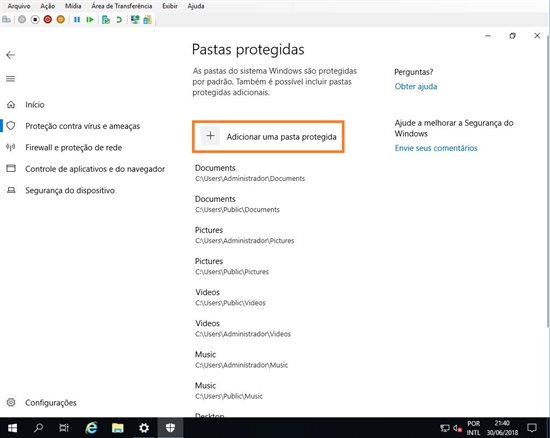Open the Exibir menu
This screenshot has width=550, height=438.
click(170, 6)
